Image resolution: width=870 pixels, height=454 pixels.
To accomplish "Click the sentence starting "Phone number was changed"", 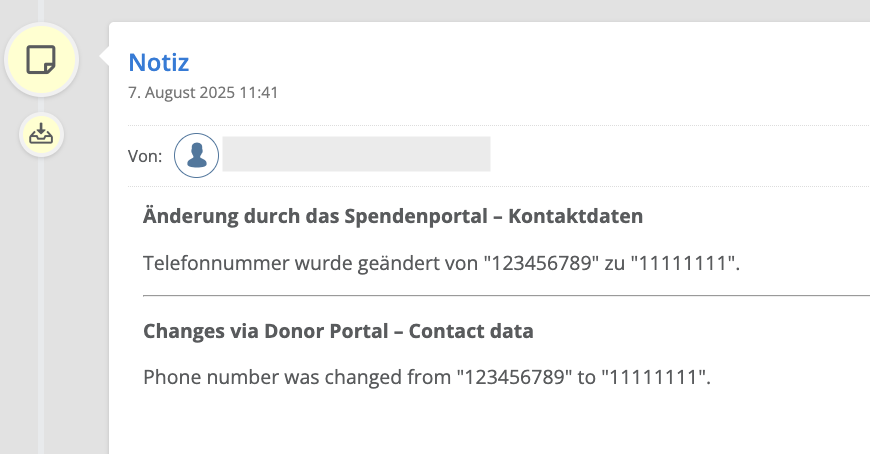I will tap(427, 377).
